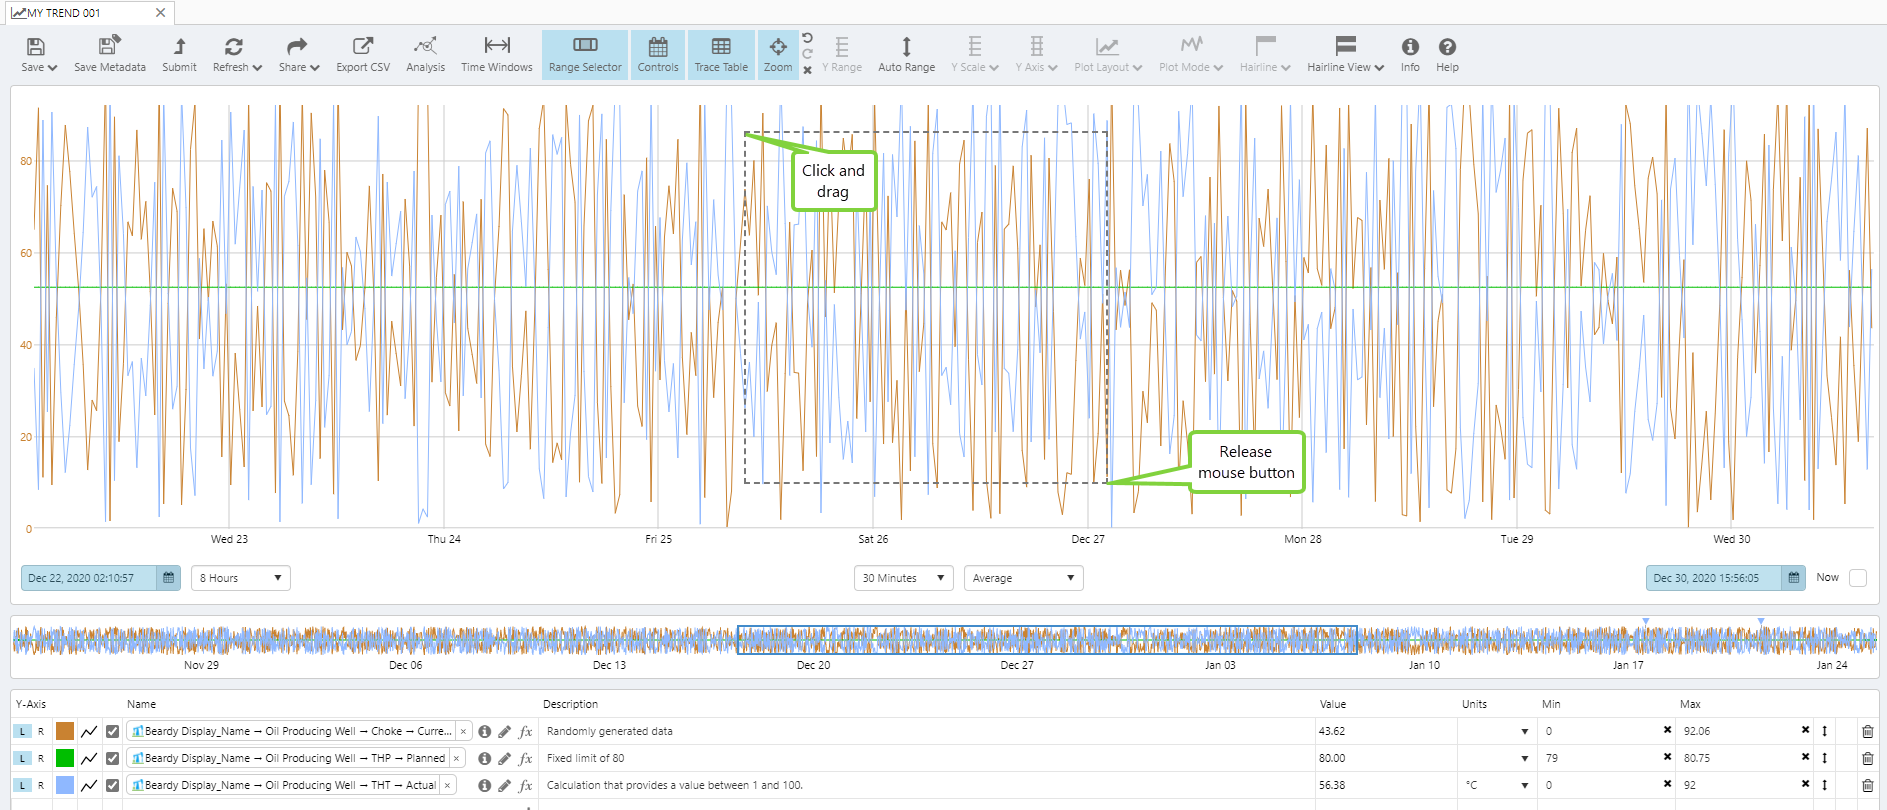Click the Submit button

(x=179, y=54)
